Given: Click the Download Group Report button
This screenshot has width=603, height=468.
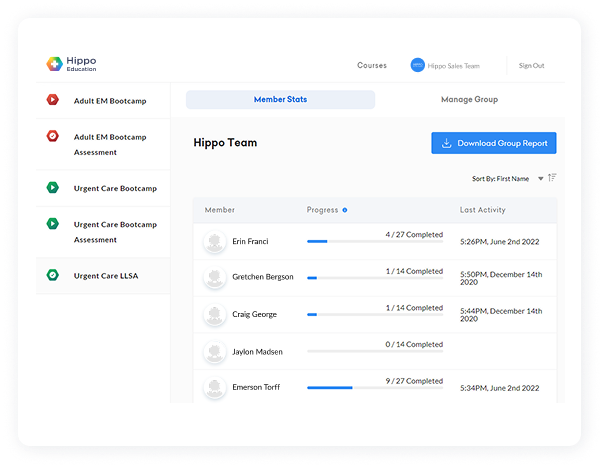Looking at the screenshot, I should pos(494,143).
